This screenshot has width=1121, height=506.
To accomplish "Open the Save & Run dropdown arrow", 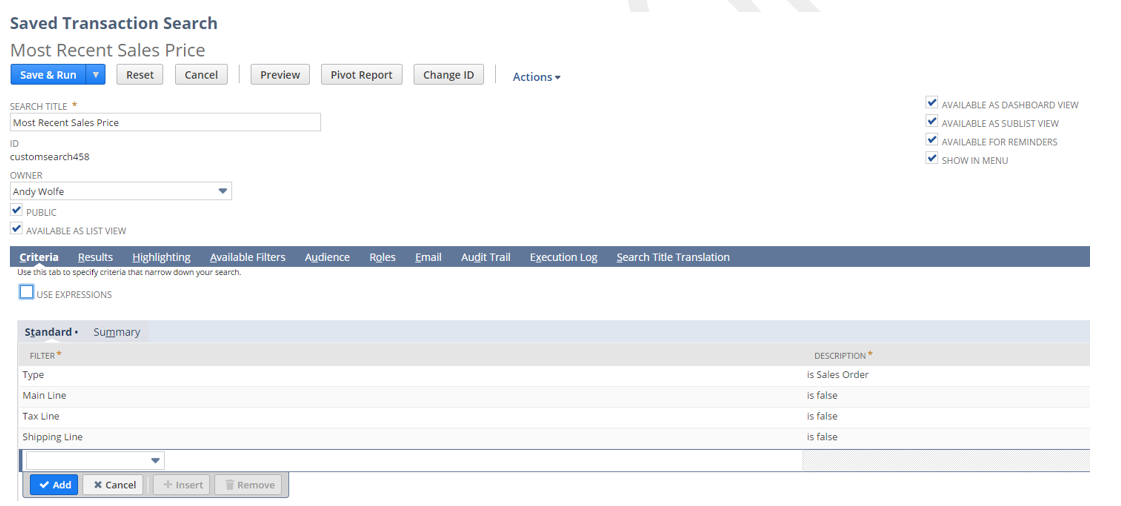I will coord(96,75).
